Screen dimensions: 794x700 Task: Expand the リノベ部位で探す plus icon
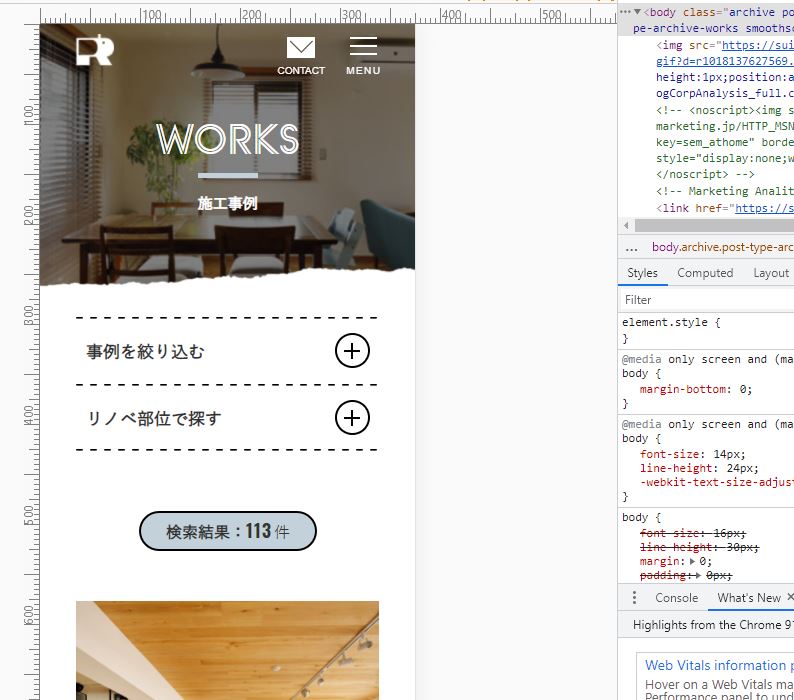(x=352, y=418)
